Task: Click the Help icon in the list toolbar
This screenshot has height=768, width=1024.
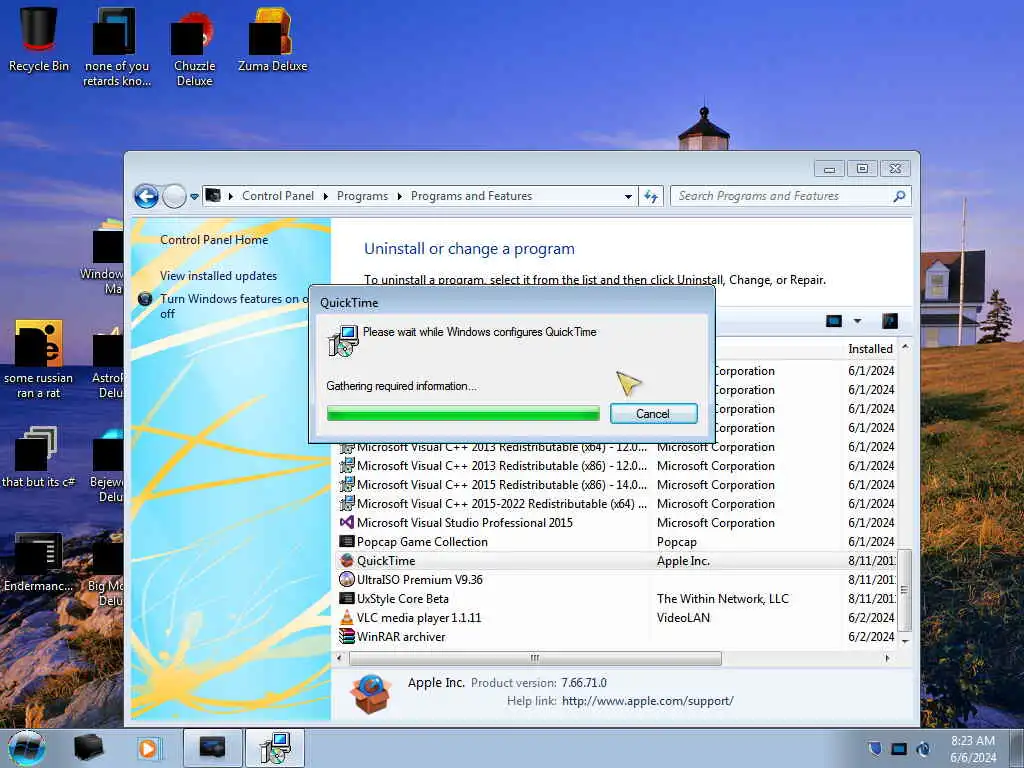Action: [889, 321]
